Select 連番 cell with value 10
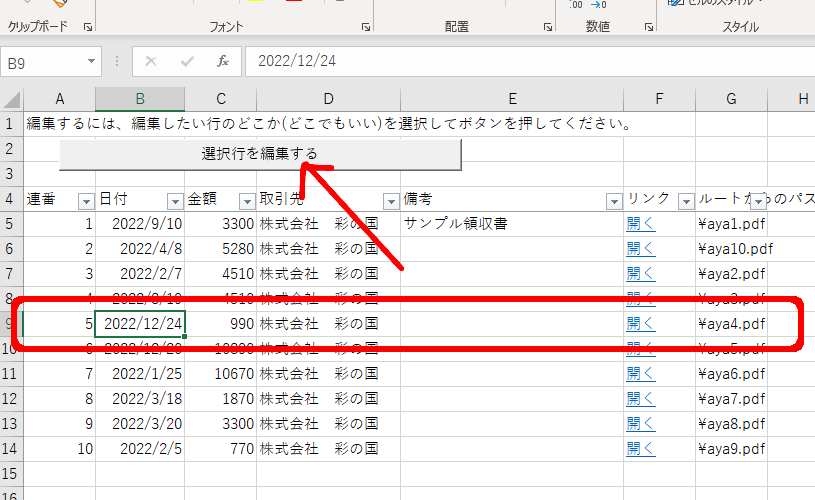 60,449
